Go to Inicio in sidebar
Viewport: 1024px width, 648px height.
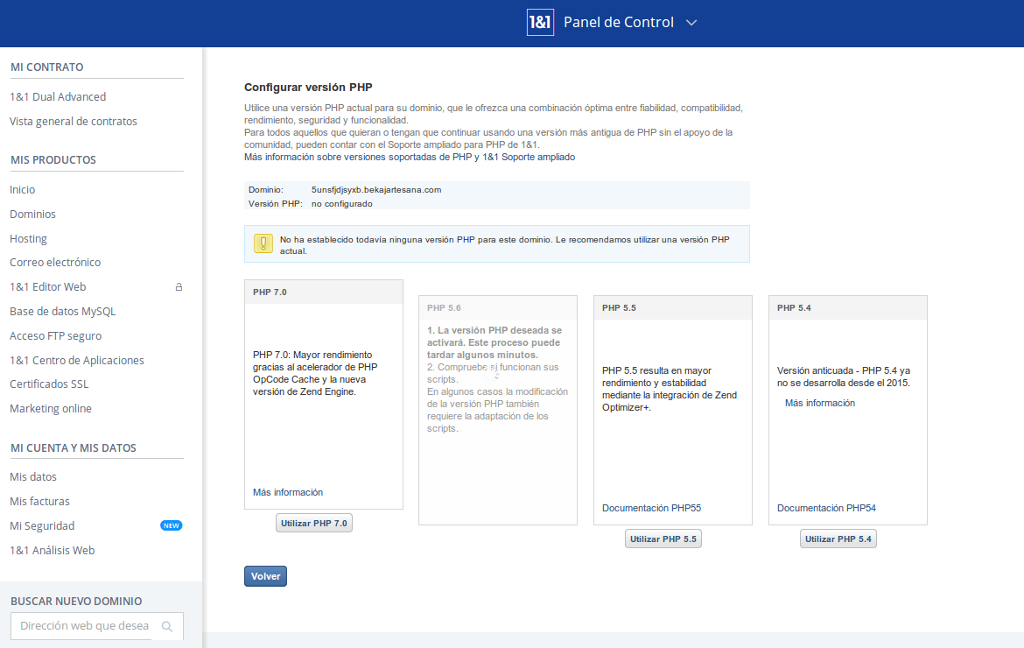click(x=22, y=189)
